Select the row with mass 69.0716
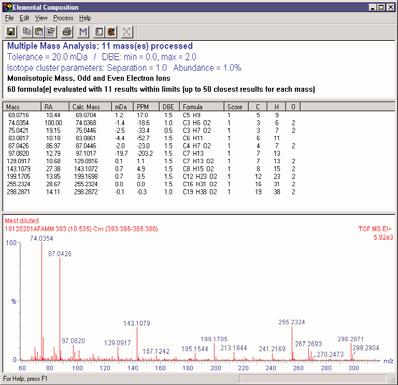This screenshot has width=398, height=385. (152, 115)
